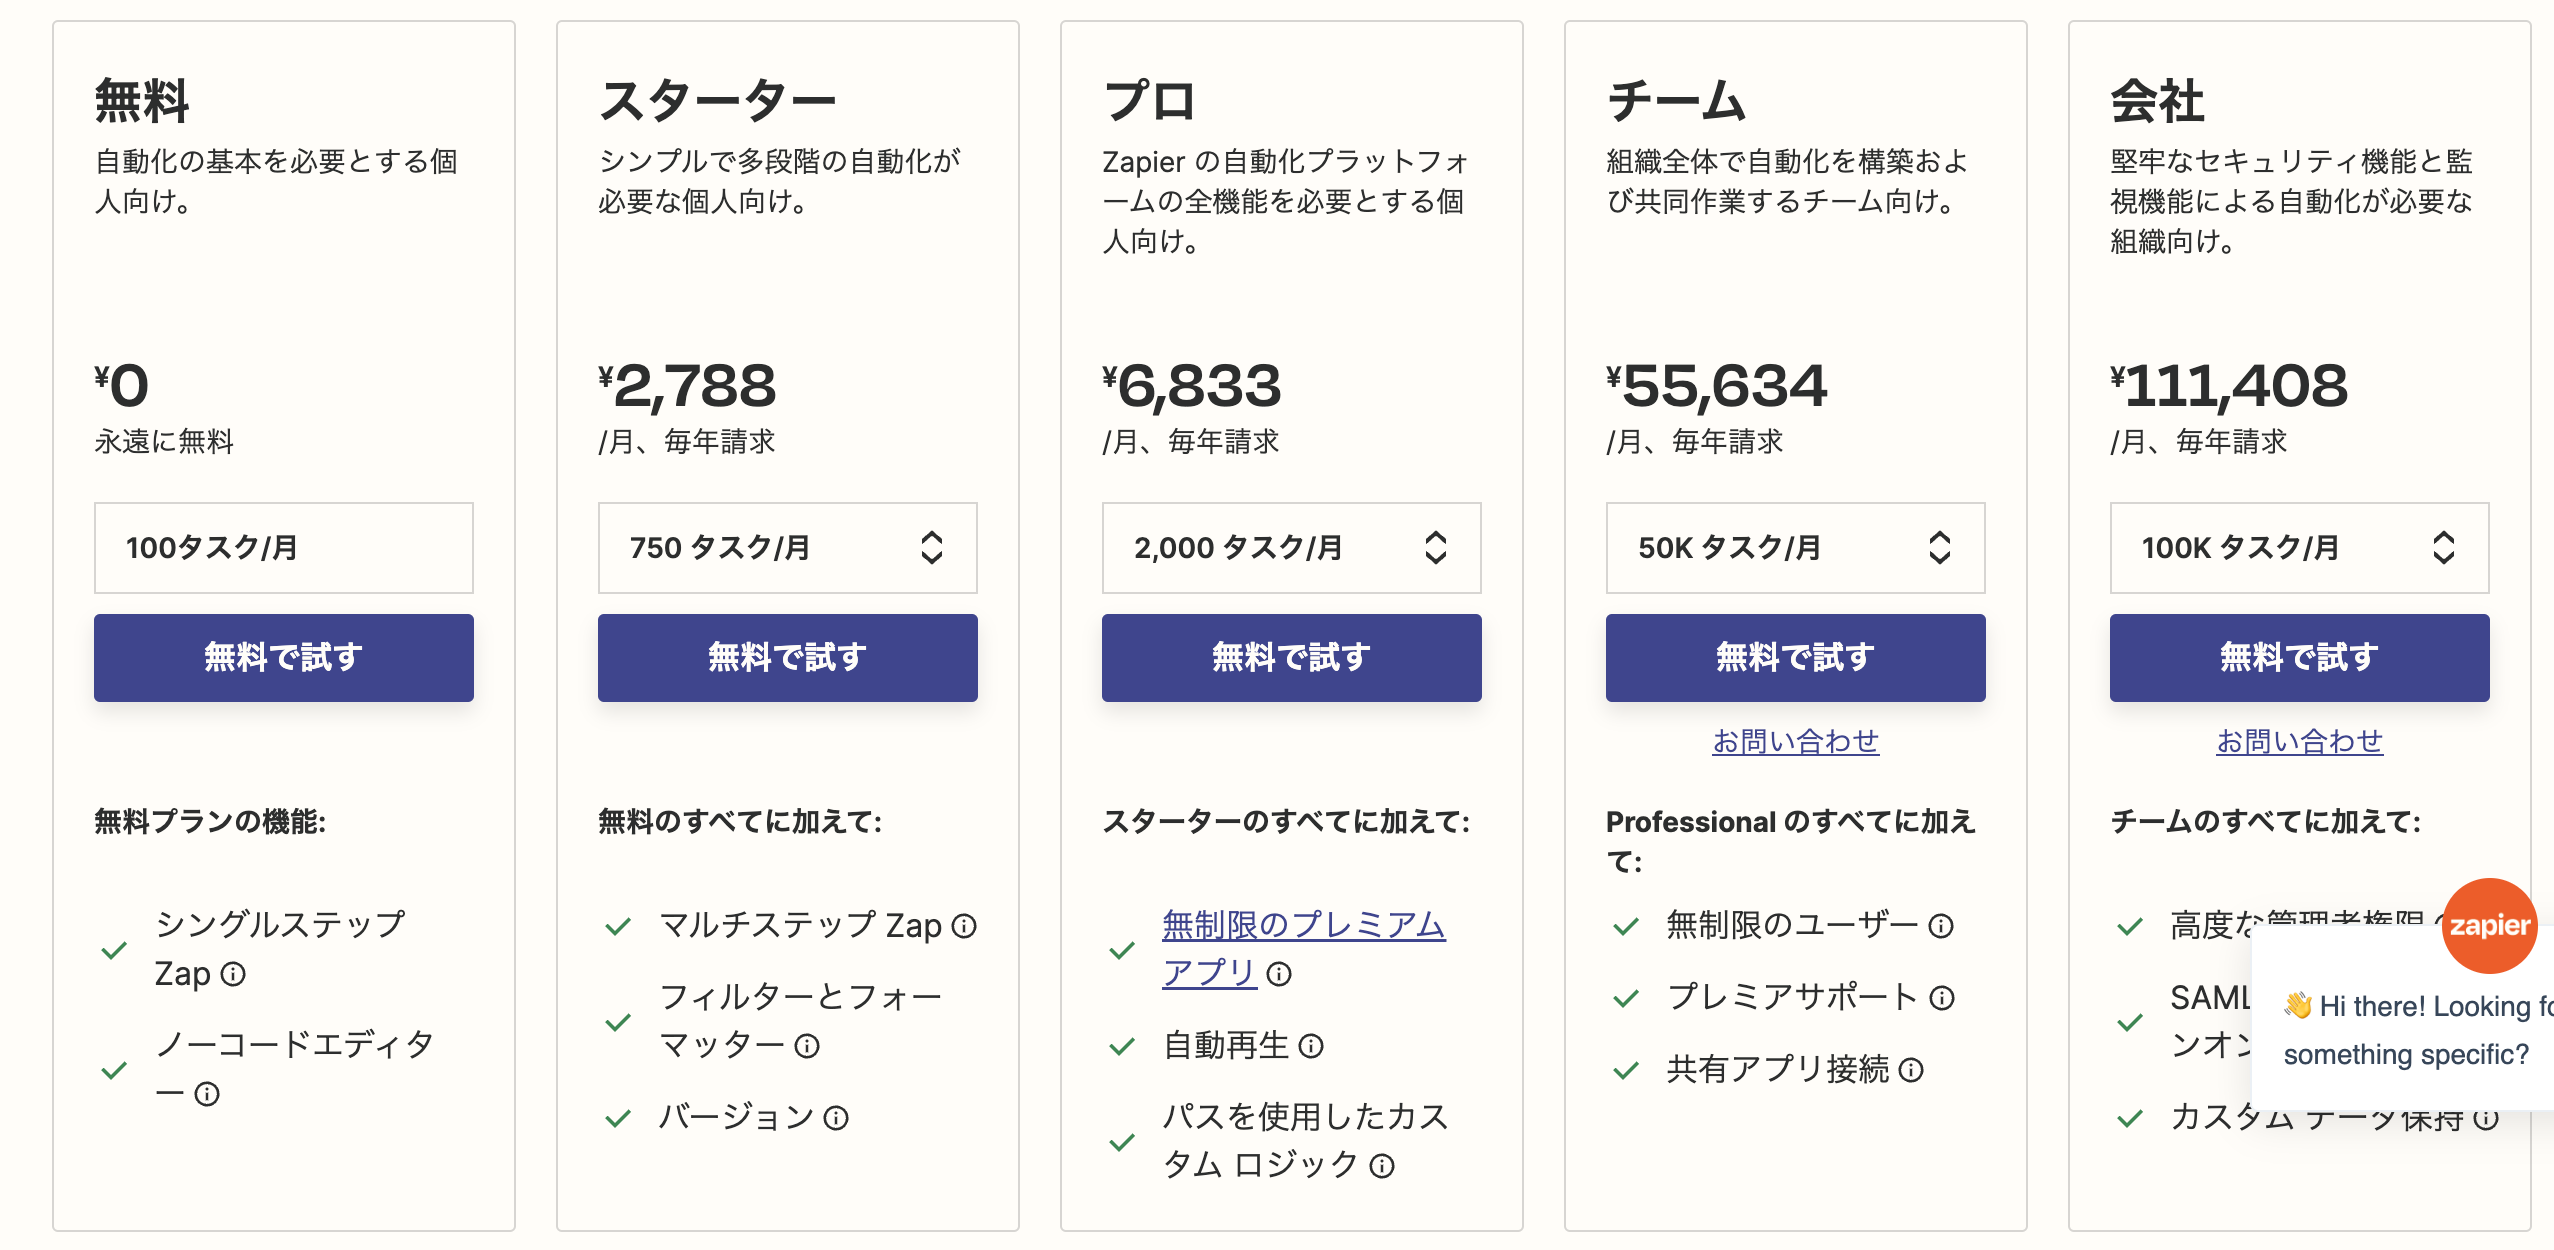Open info tooltip for マルチステップ Zap
Image resolution: width=2554 pixels, height=1250 pixels.
(964, 927)
